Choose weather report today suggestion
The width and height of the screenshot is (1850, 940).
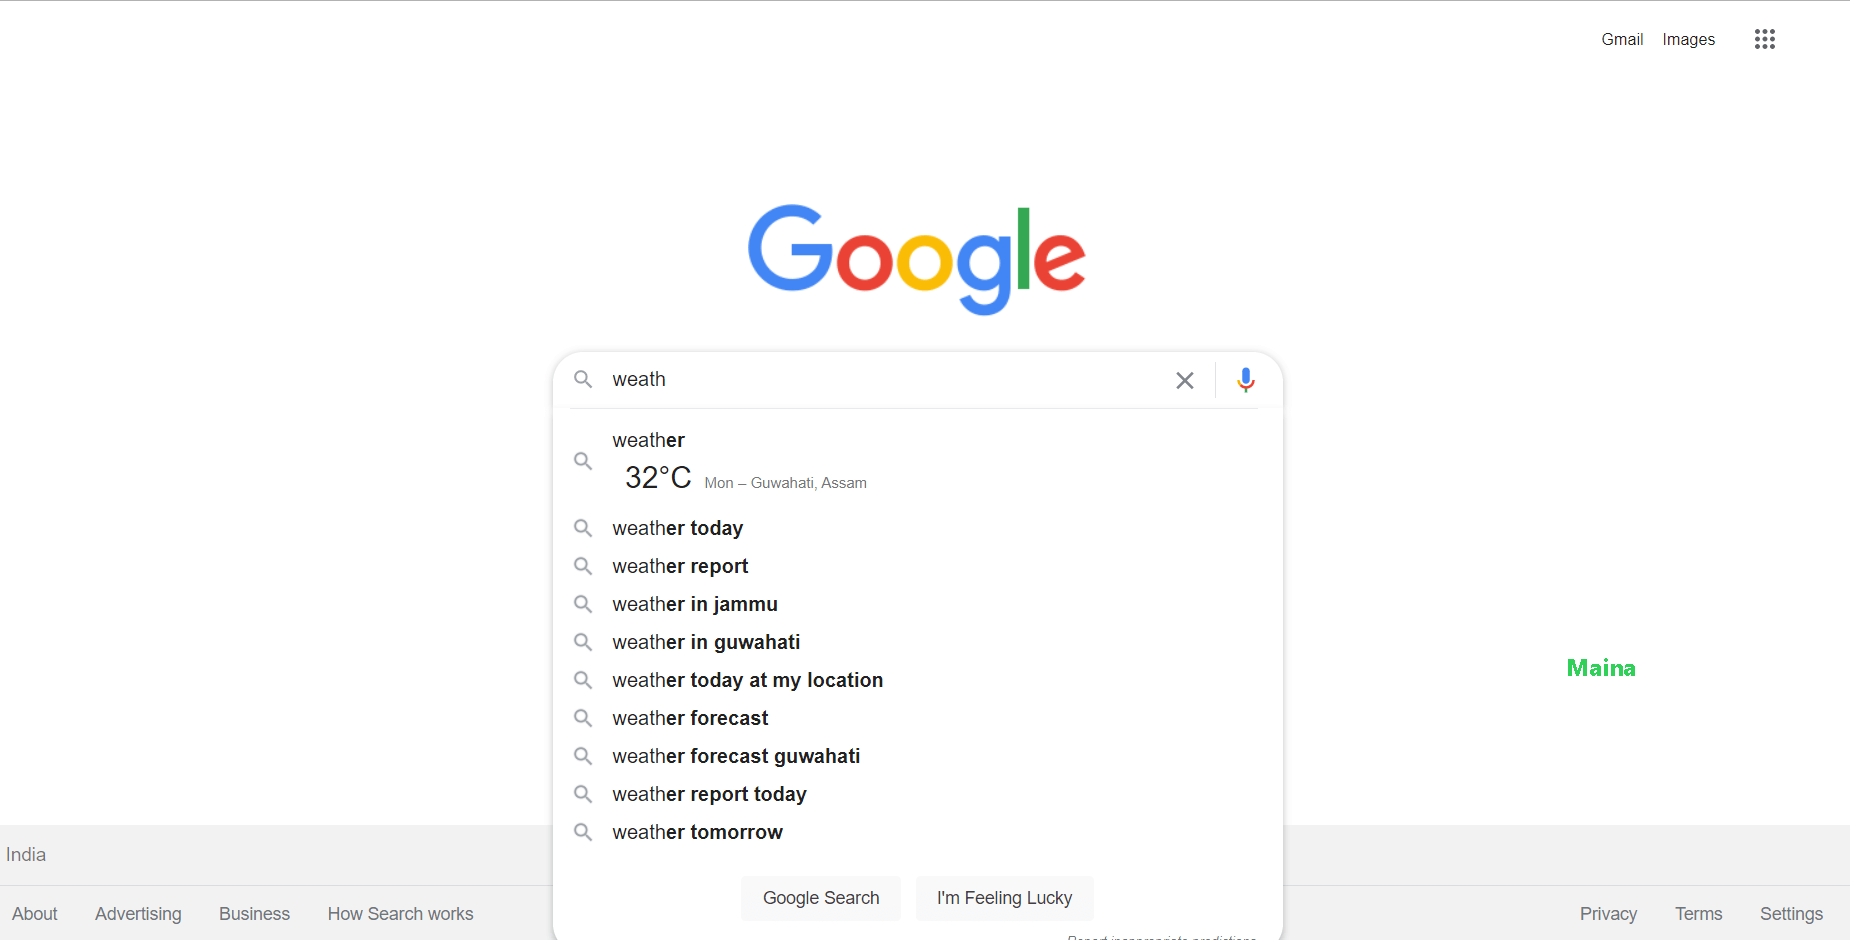[x=918, y=794]
